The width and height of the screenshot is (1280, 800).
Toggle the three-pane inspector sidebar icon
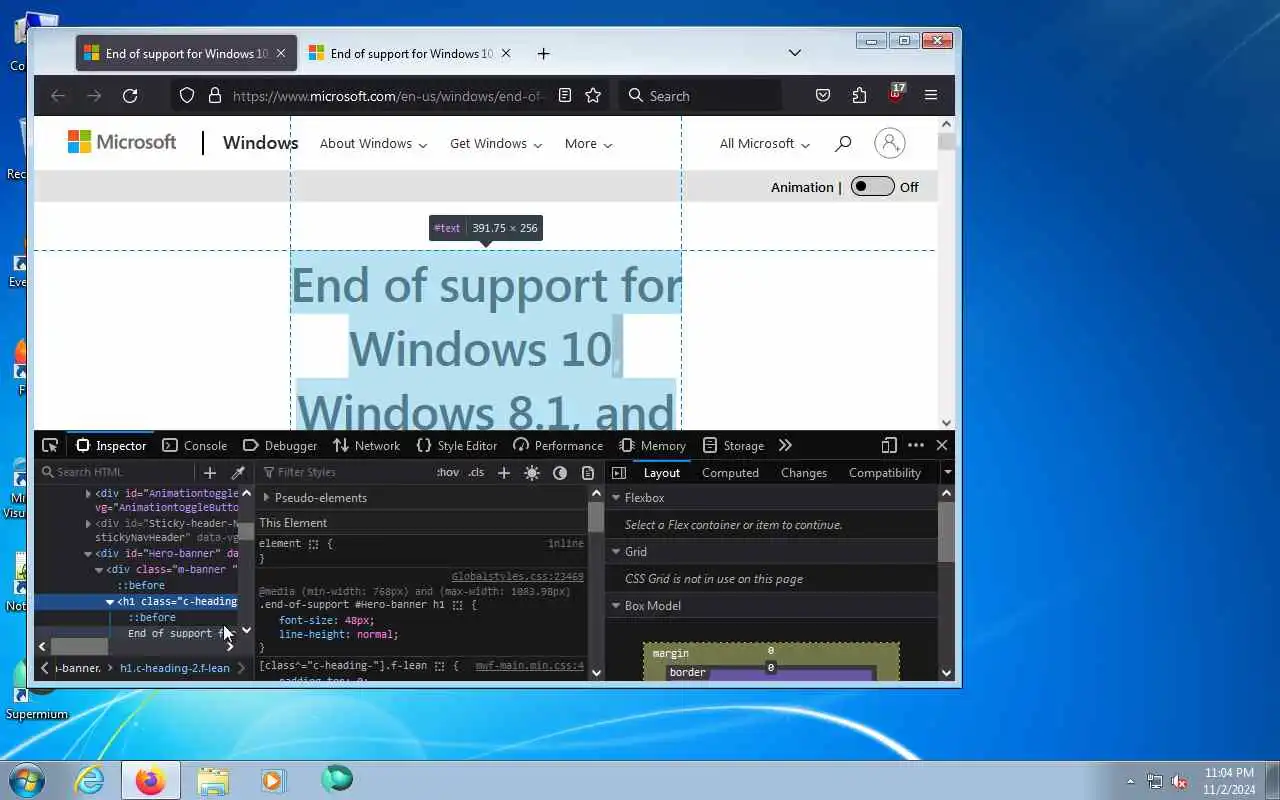pos(619,473)
